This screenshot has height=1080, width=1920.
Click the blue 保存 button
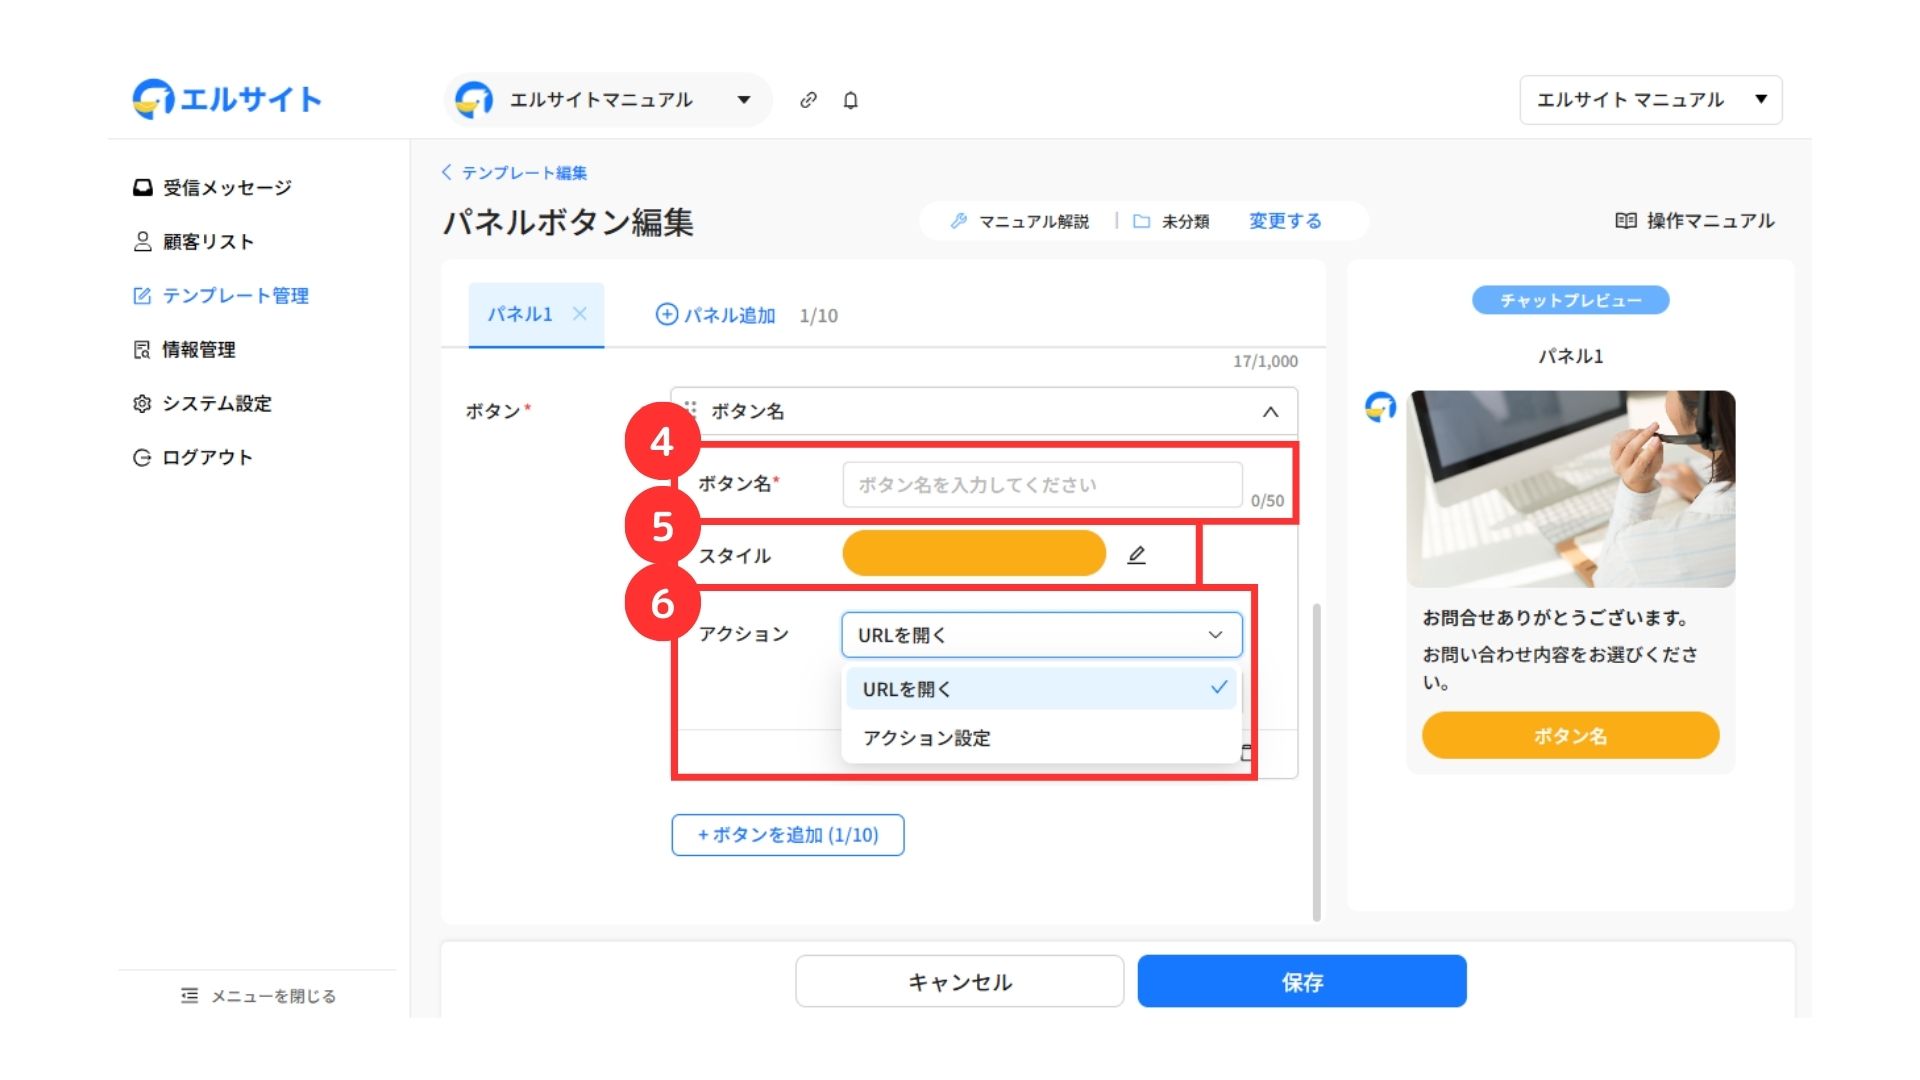pyautogui.click(x=1301, y=982)
